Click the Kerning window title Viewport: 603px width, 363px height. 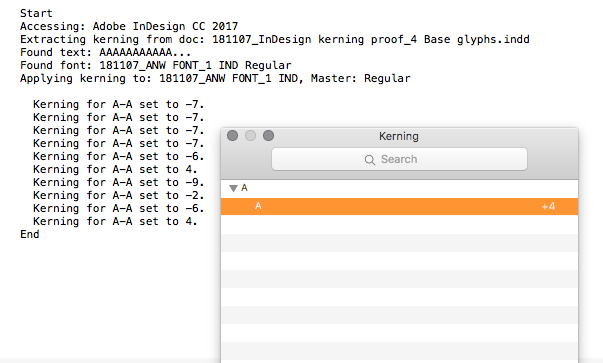399,136
